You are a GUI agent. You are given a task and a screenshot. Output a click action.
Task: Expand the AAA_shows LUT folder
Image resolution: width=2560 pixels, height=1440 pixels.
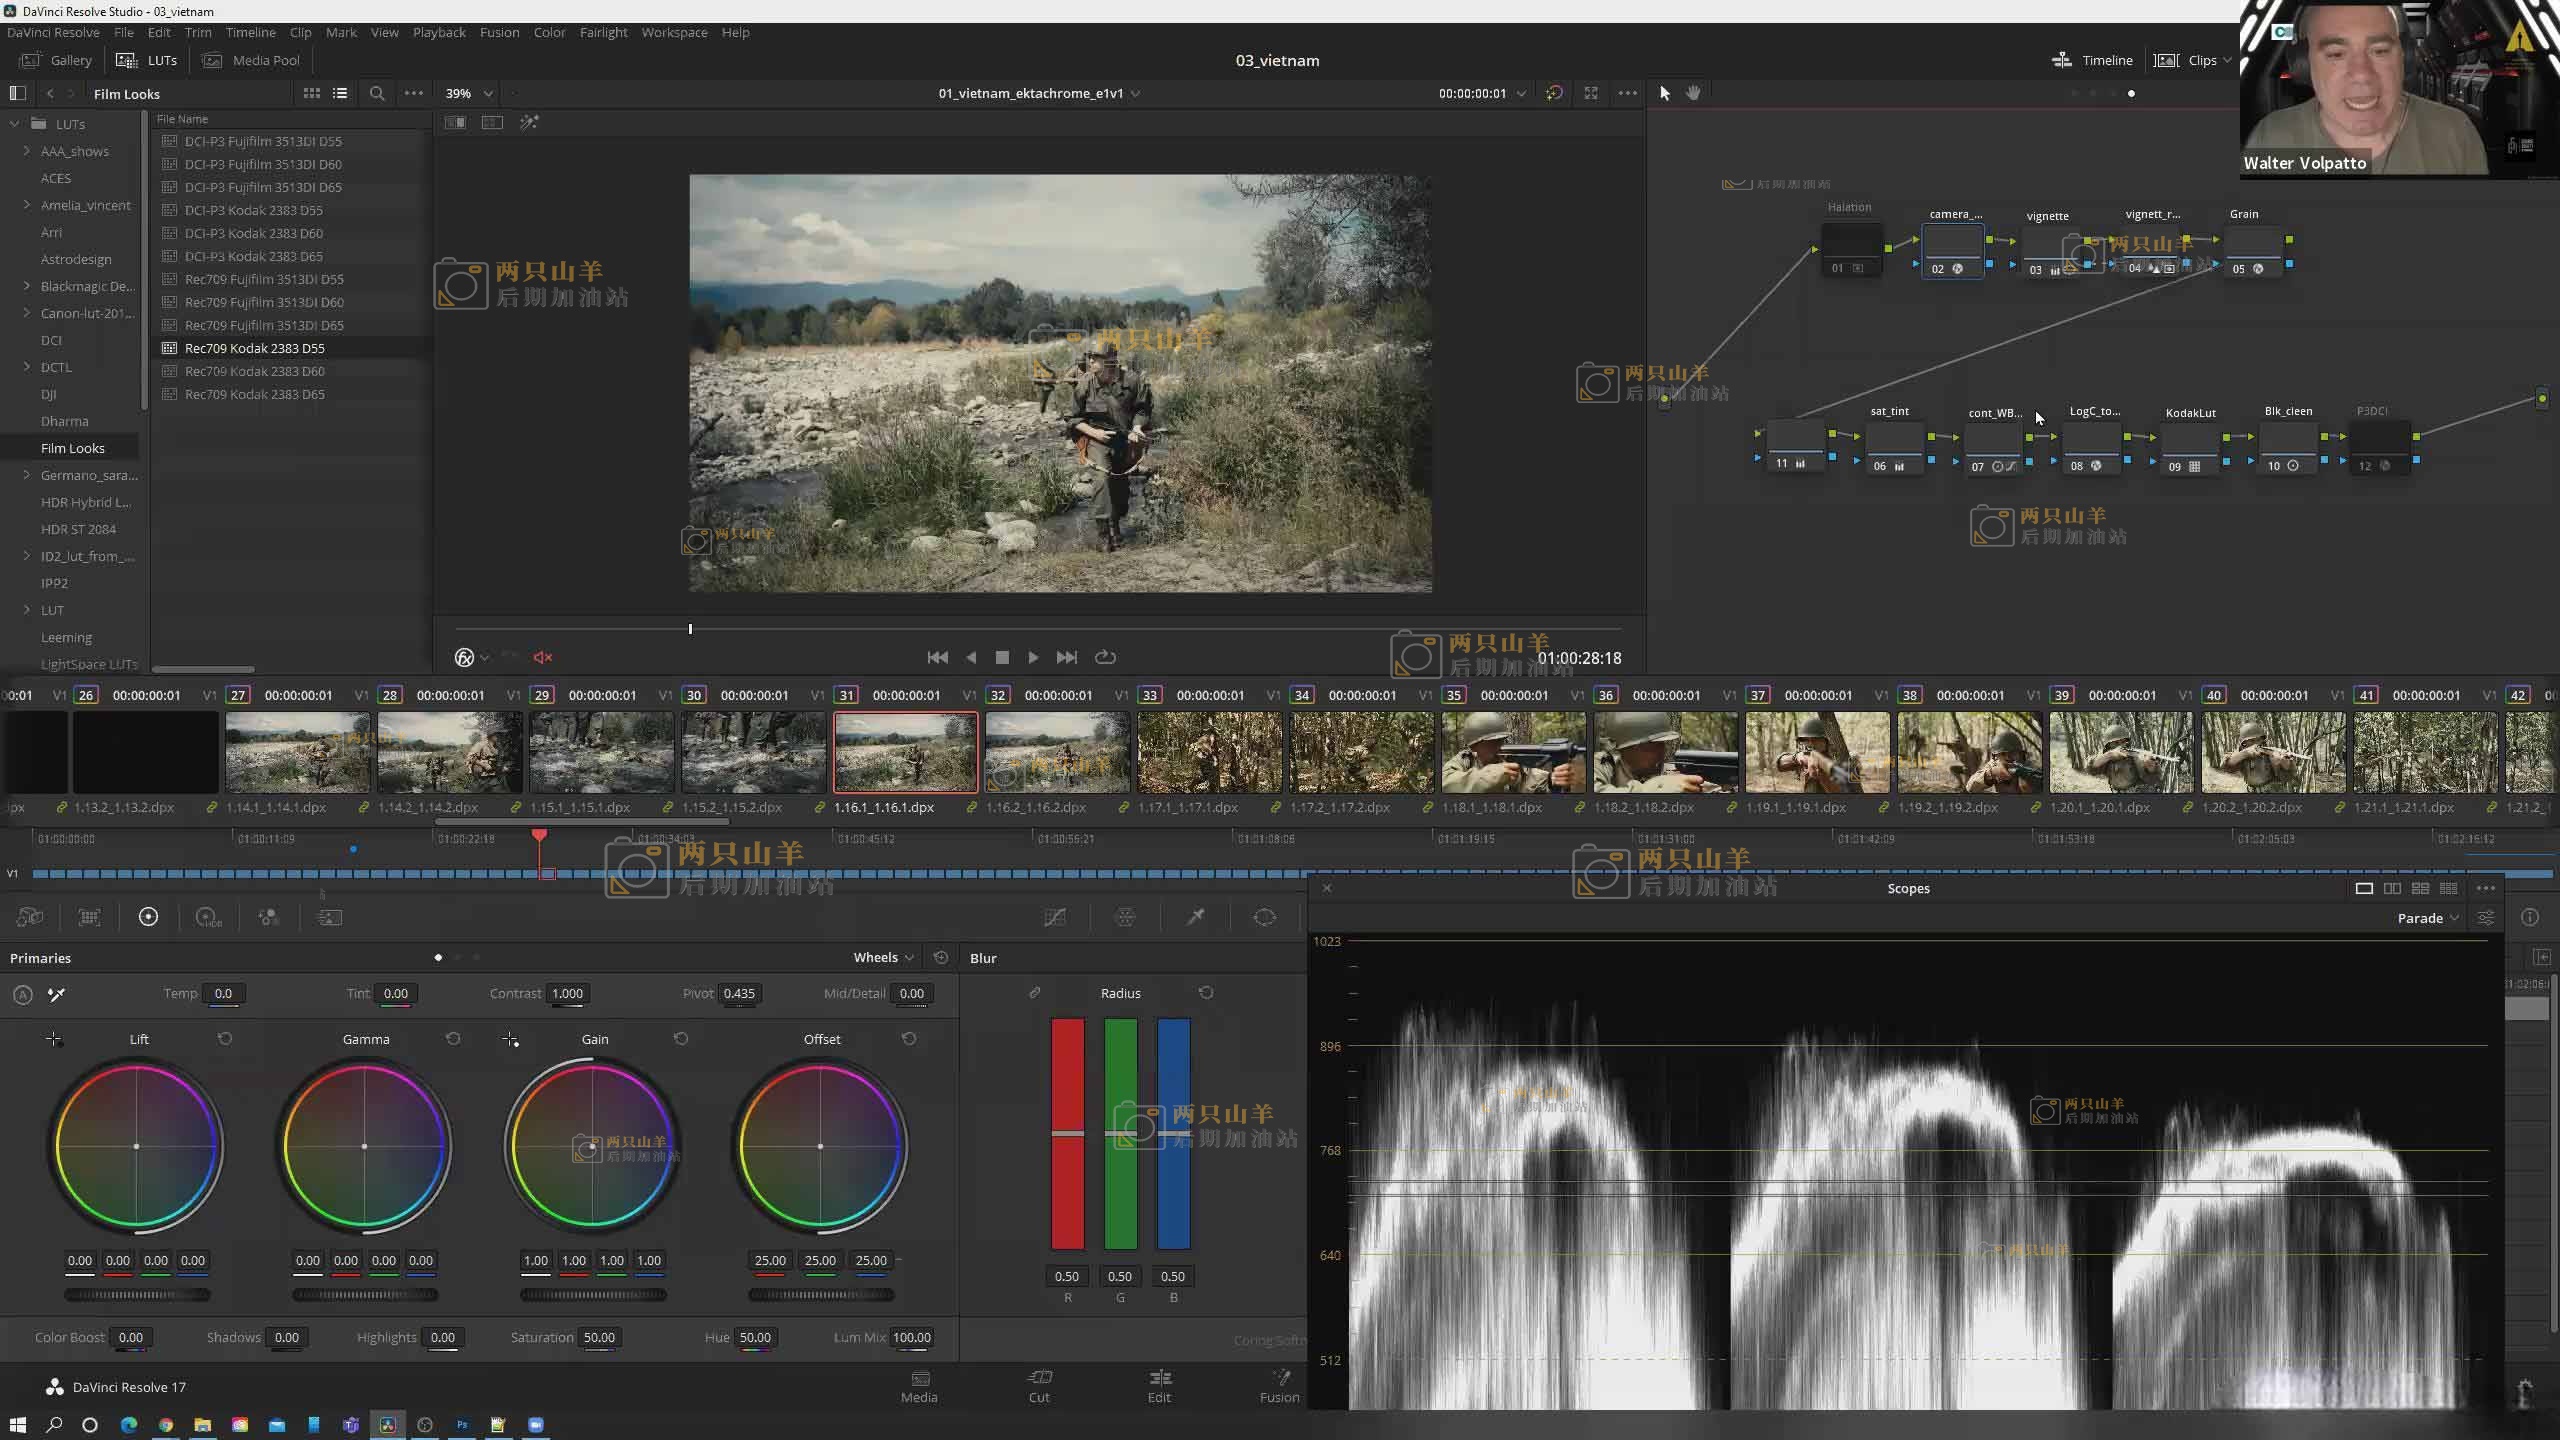(27, 151)
